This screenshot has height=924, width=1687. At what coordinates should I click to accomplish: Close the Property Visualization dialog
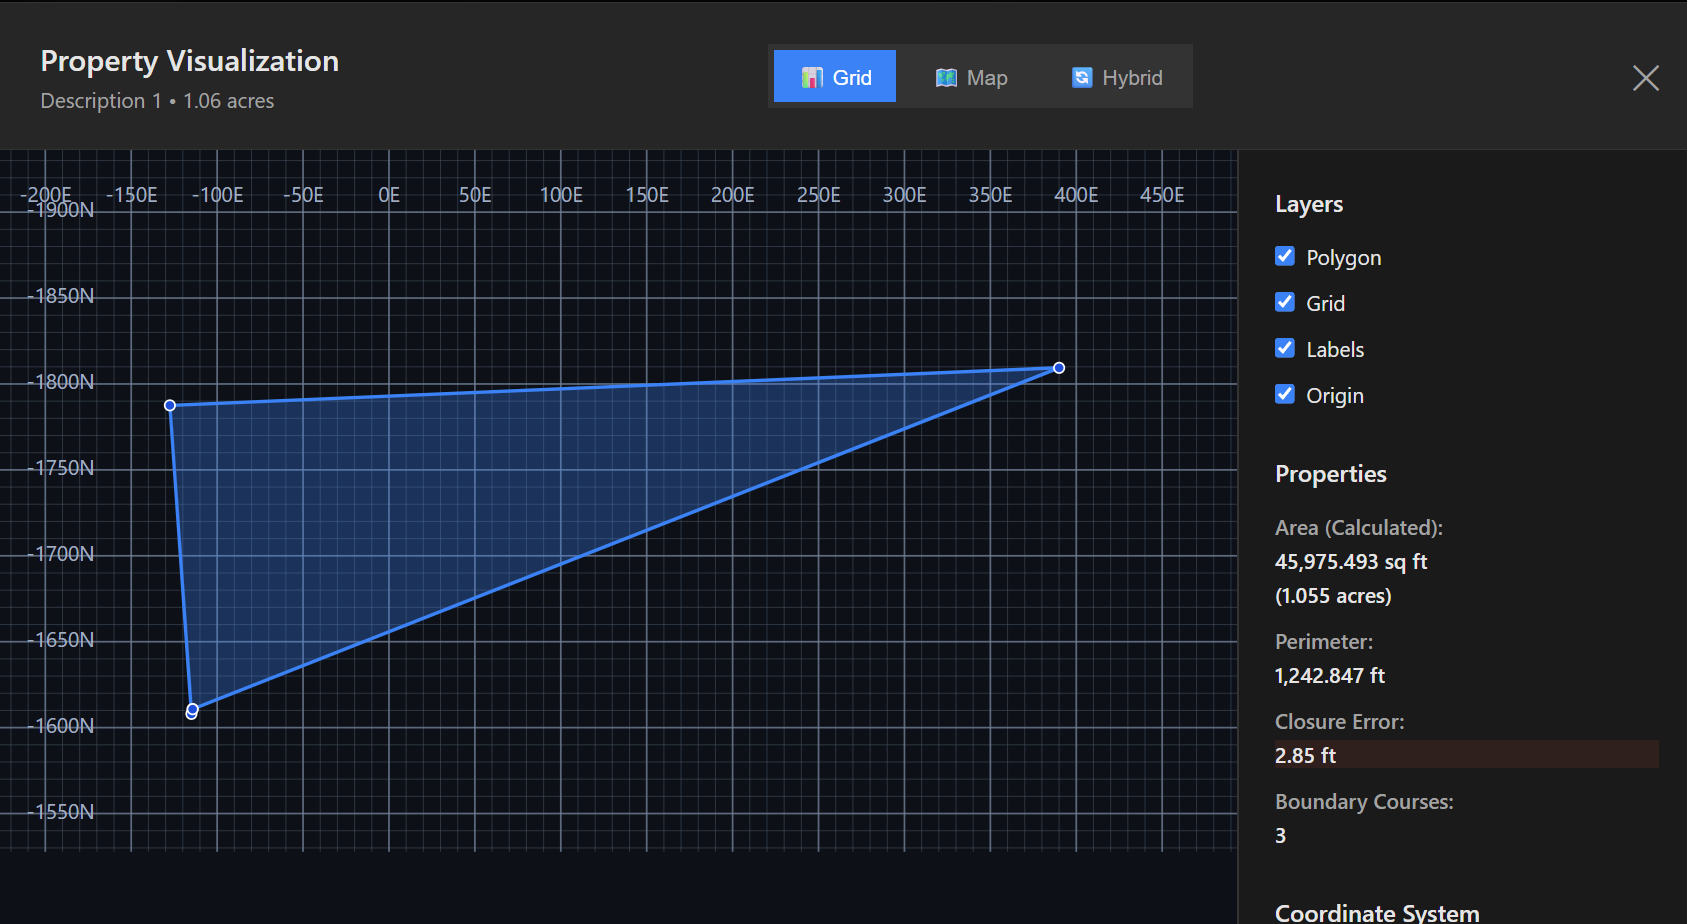coord(1645,78)
